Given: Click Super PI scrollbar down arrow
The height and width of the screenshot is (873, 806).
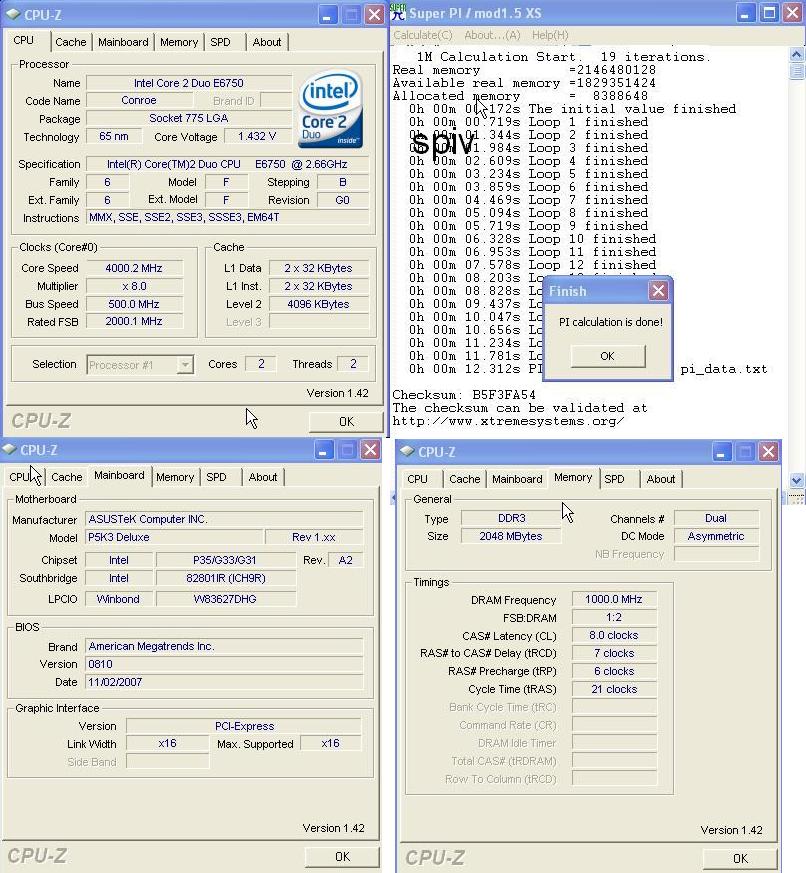Looking at the screenshot, I should click(797, 480).
